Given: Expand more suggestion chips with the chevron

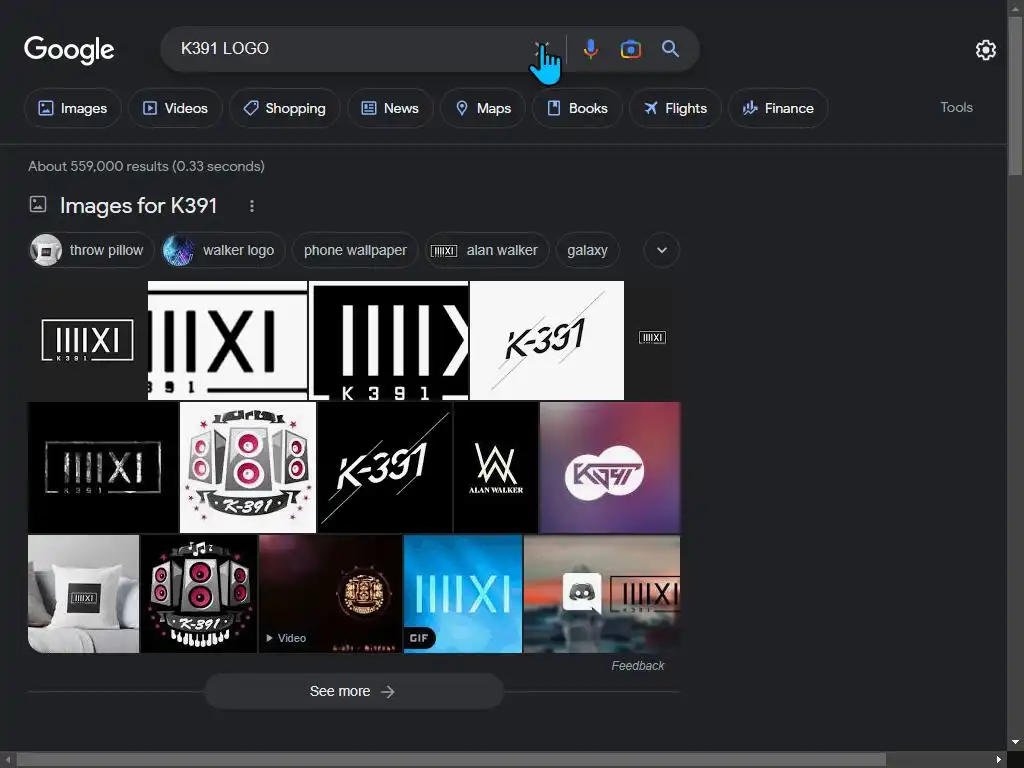Looking at the screenshot, I should pyautogui.click(x=662, y=250).
